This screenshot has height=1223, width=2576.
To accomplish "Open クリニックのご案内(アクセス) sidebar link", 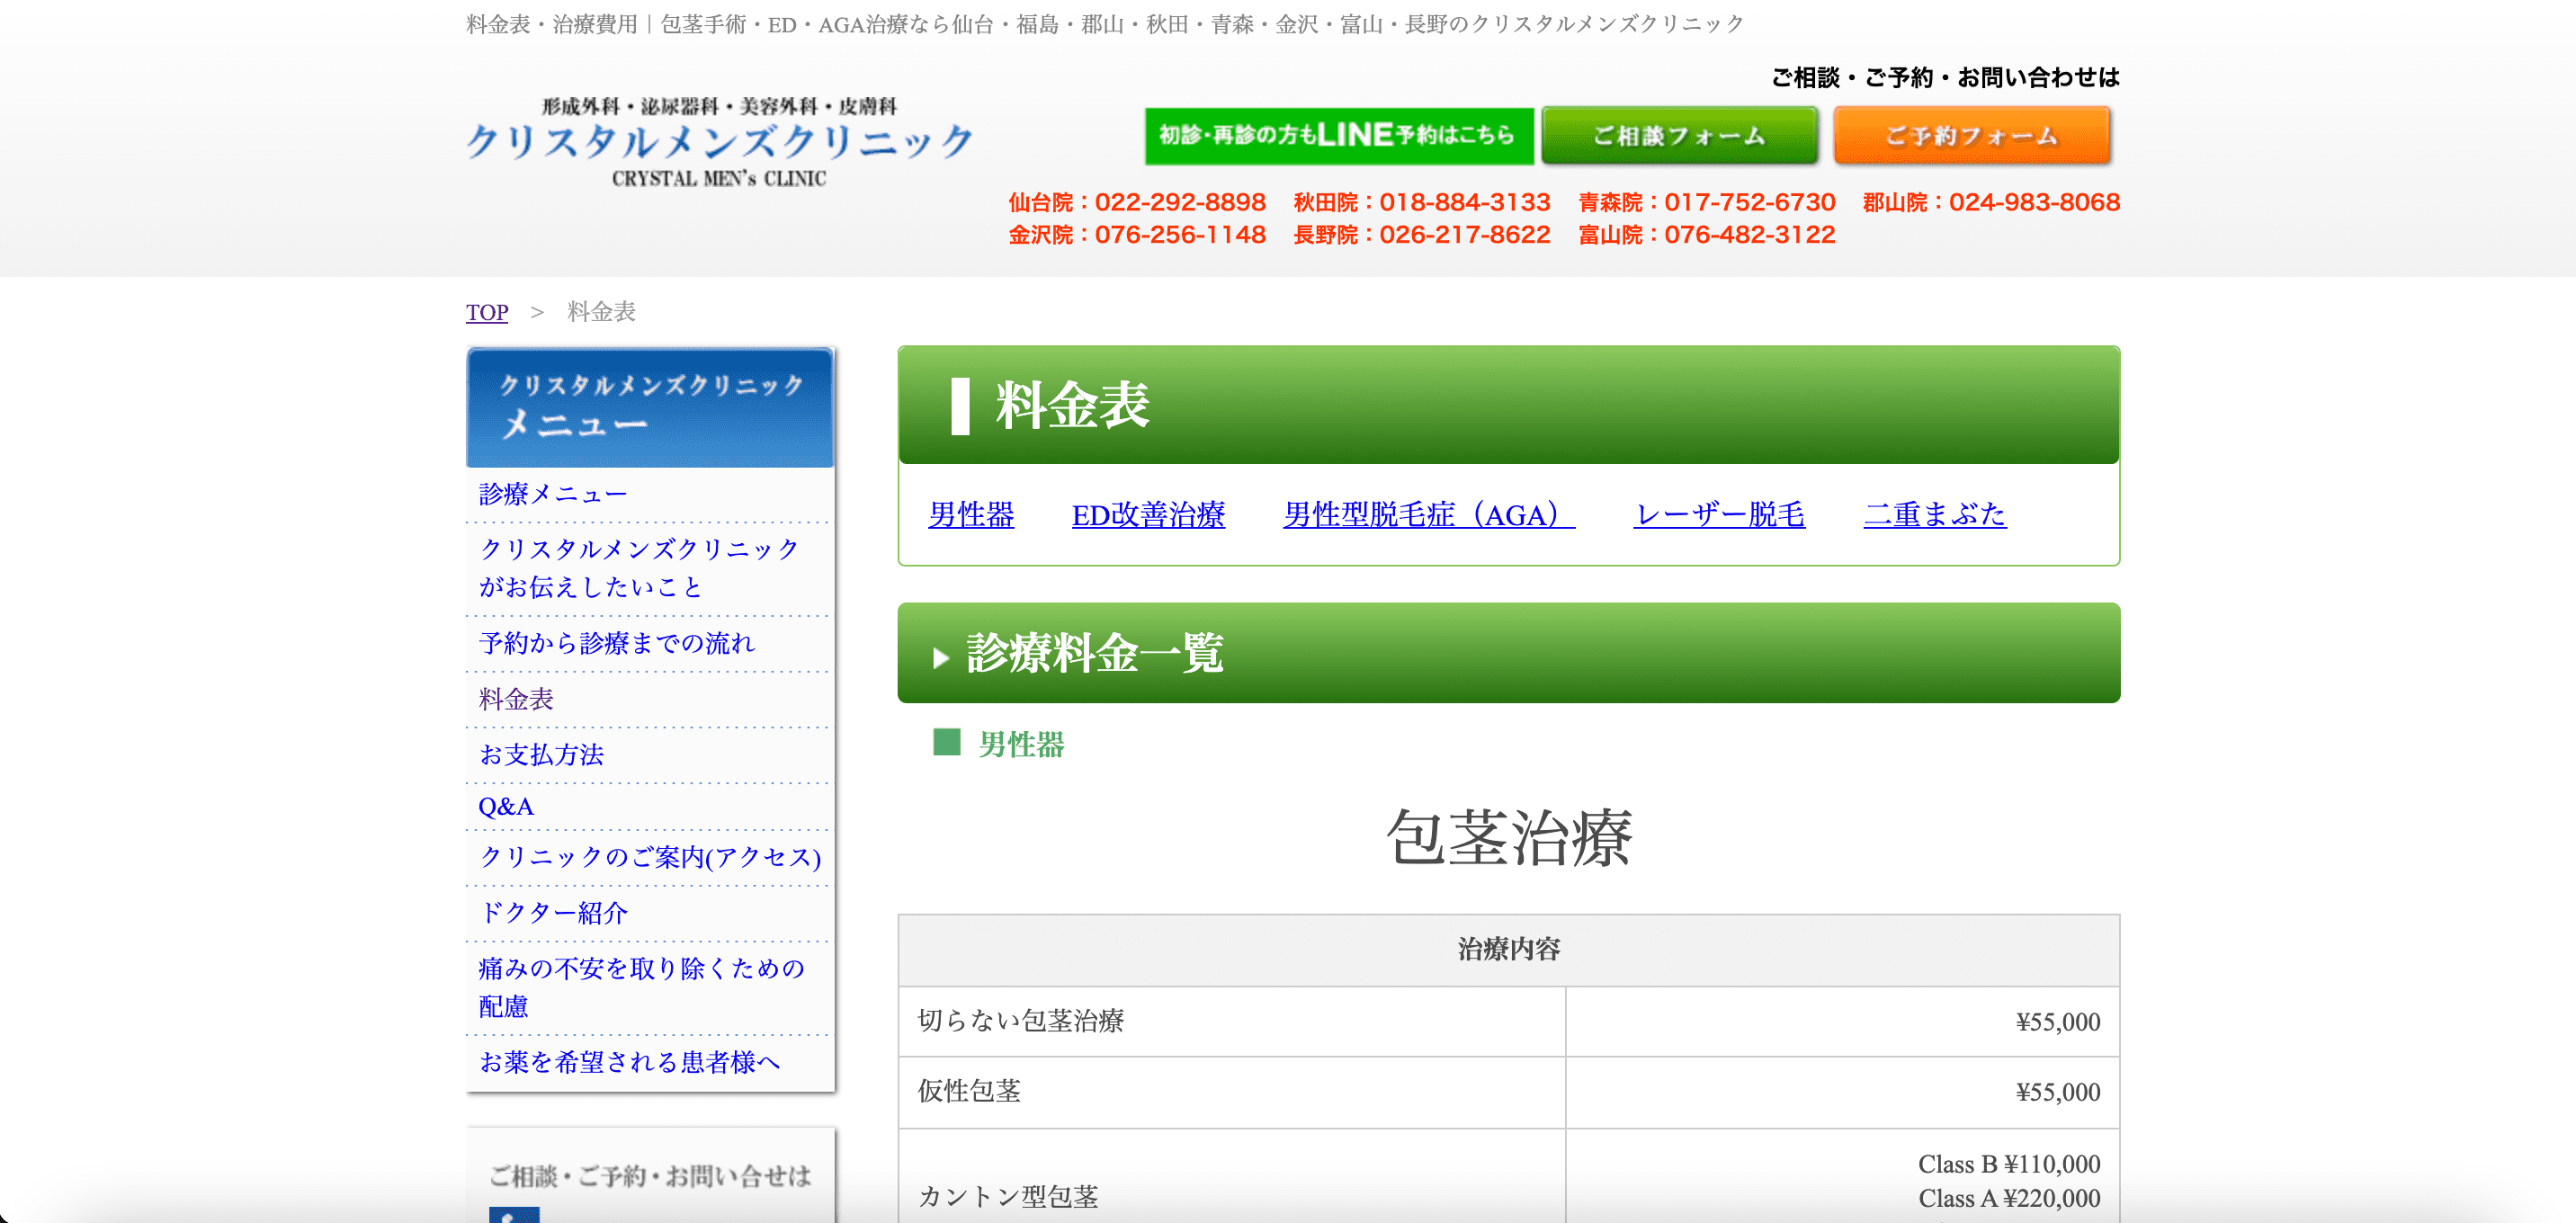I will pos(649,857).
